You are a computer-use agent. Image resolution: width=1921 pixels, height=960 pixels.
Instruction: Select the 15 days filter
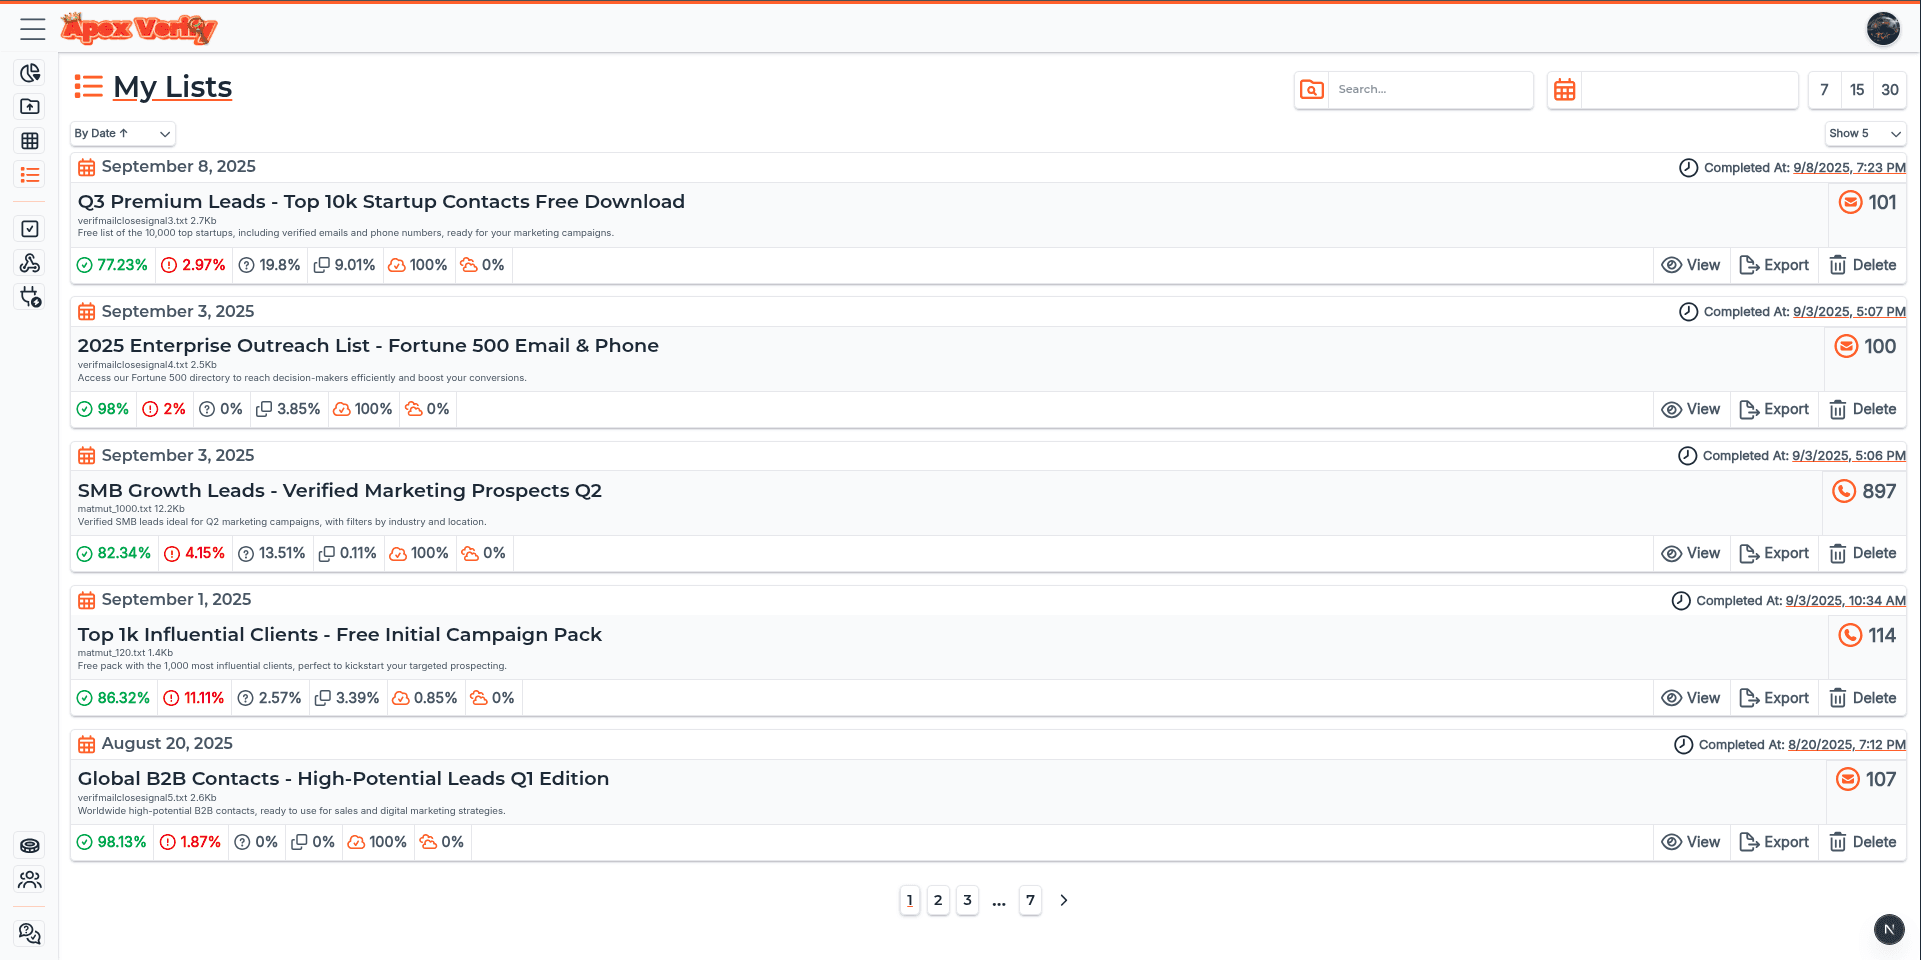(x=1857, y=90)
